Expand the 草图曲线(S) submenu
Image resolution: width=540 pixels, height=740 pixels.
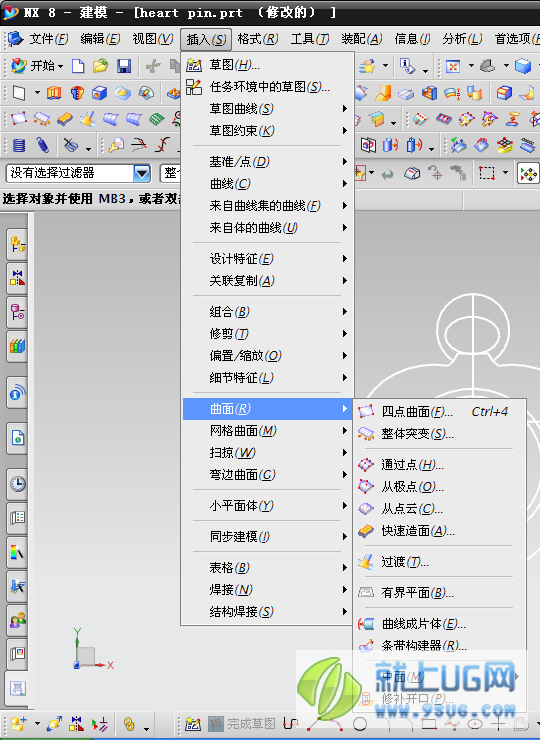click(x=267, y=109)
